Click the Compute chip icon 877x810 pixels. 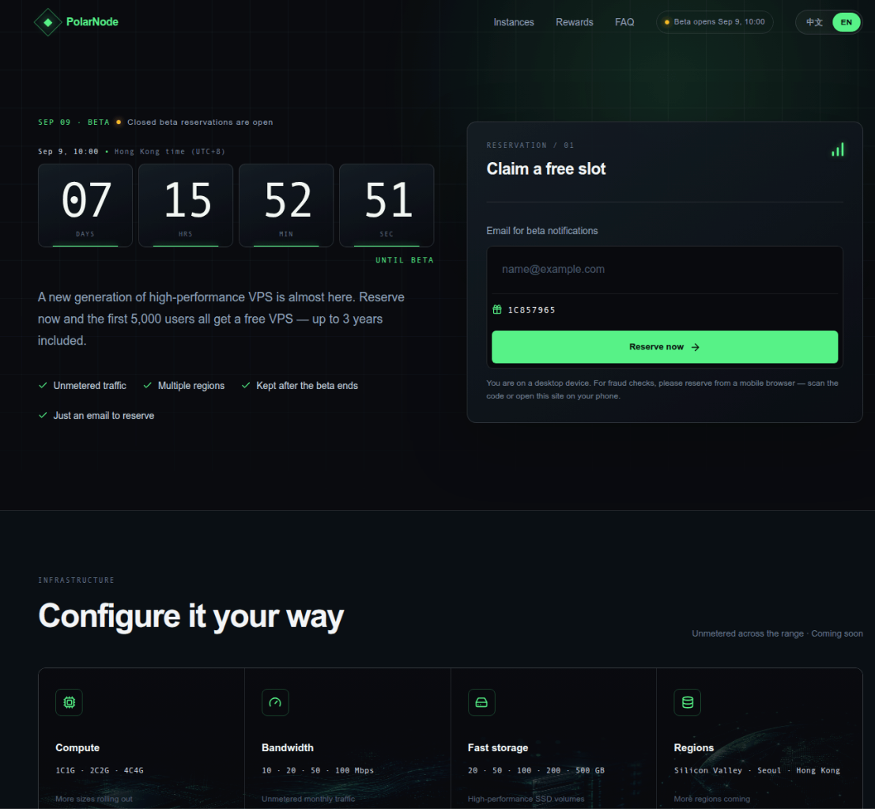coord(69,702)
